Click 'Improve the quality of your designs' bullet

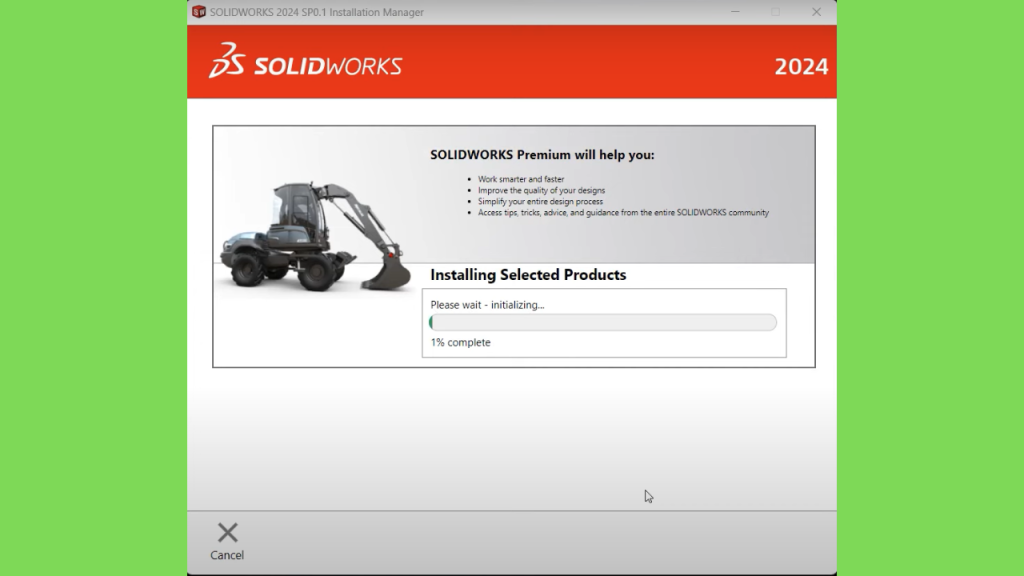pyautogui.click(x=541, y=190)
